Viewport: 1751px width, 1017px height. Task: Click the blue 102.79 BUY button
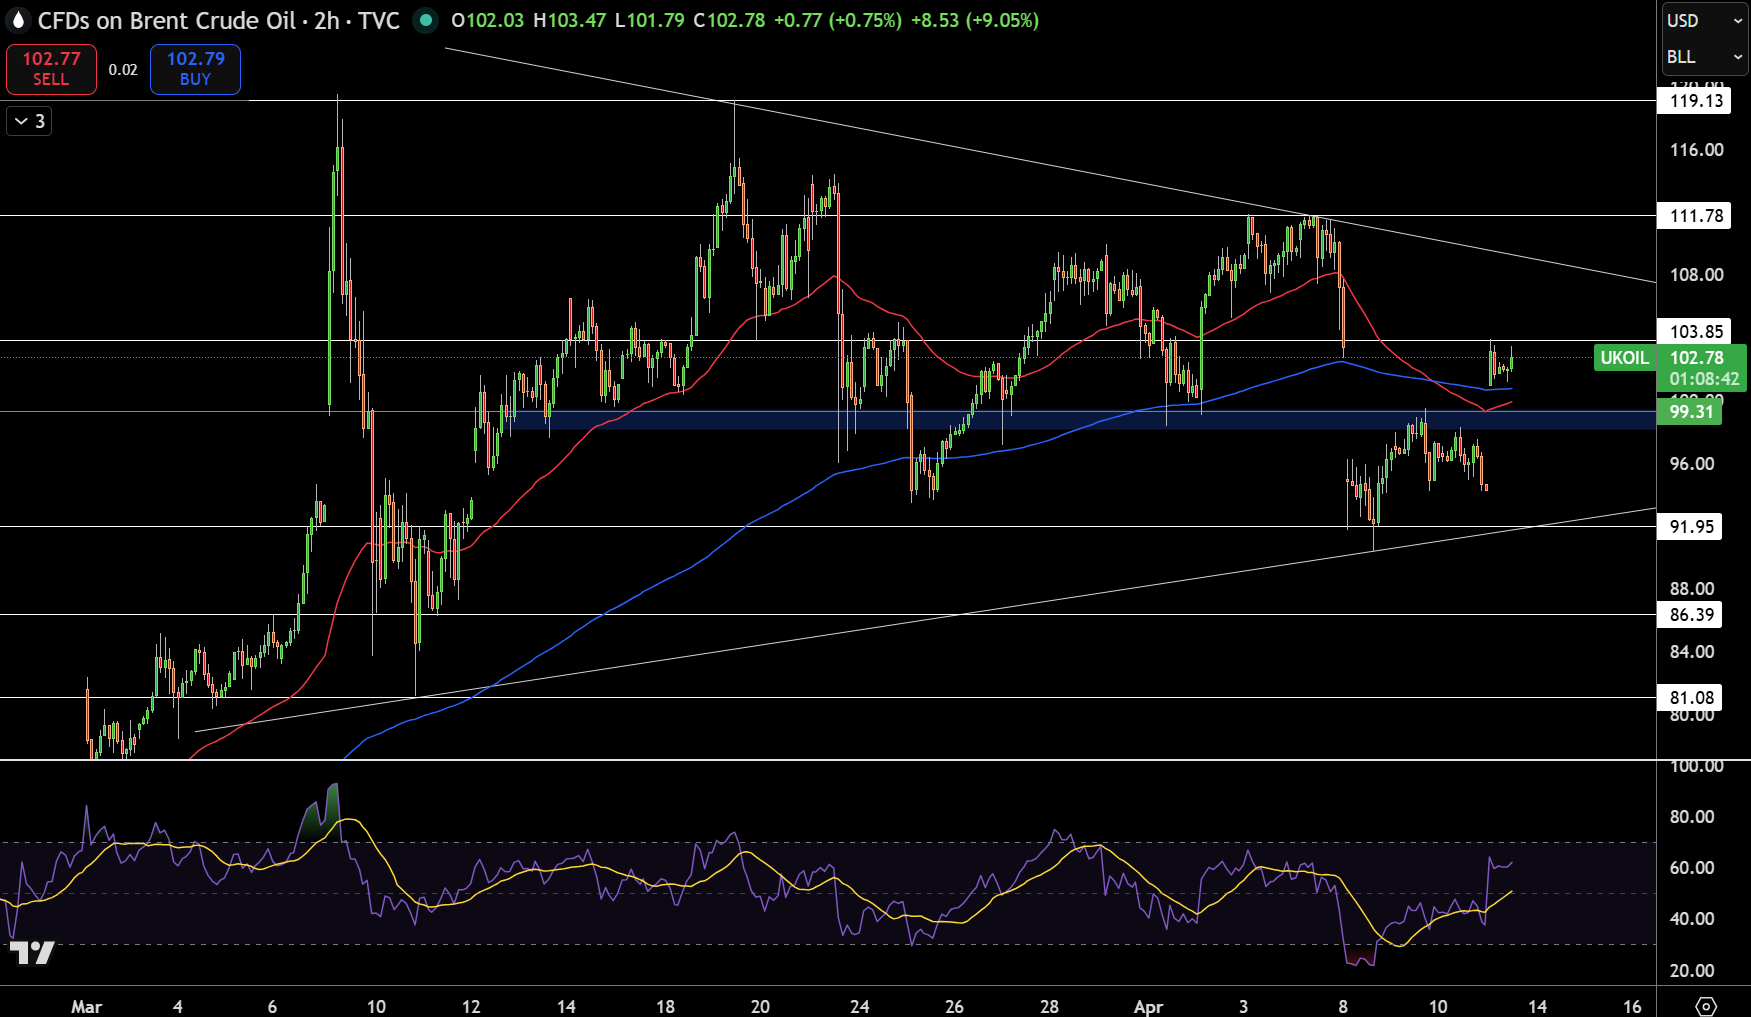pos(195,69)
